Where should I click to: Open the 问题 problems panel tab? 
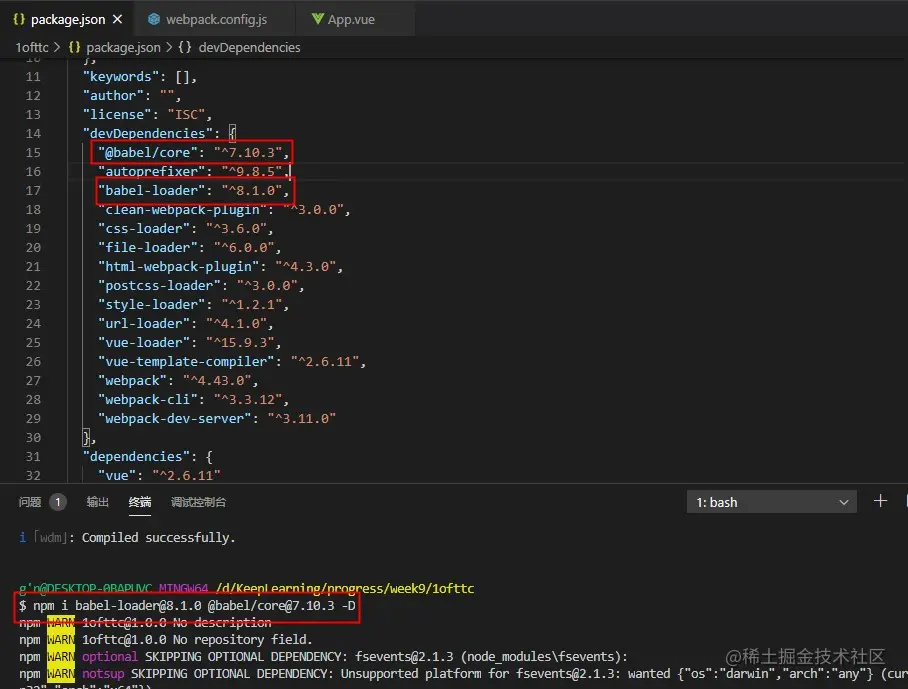click(x=30, y=502)
